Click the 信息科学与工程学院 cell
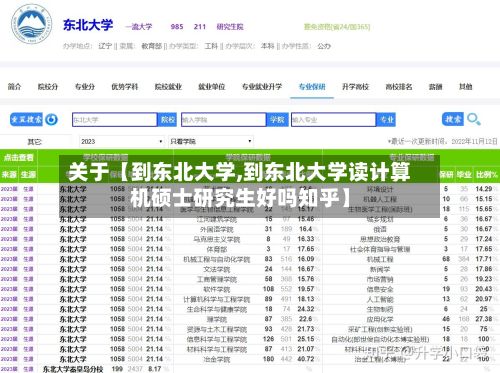This screenshot has width=500, height=373. 217,339
